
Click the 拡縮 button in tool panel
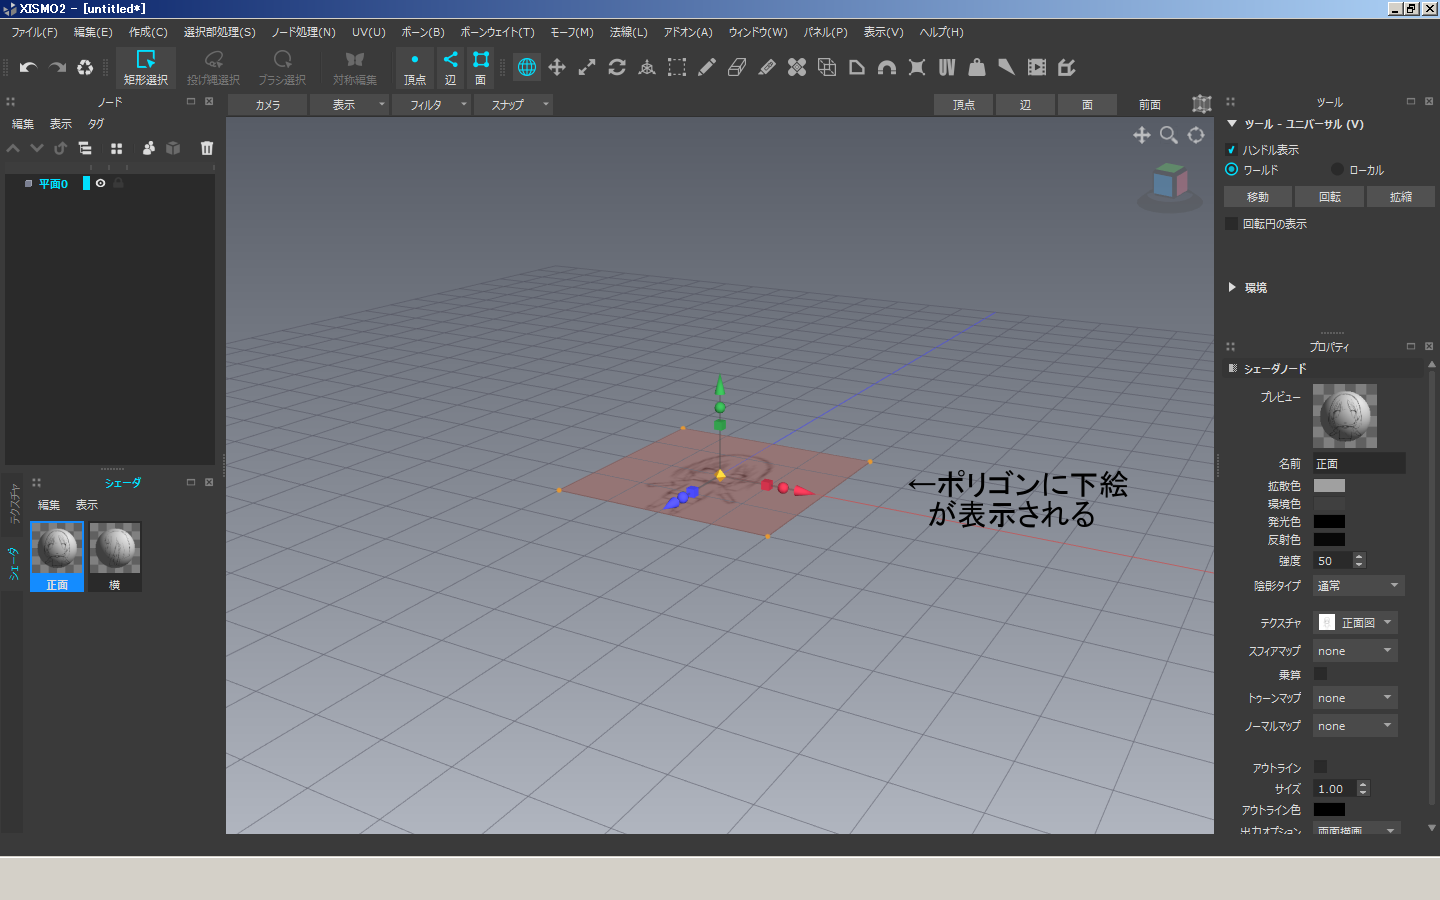1401,197
